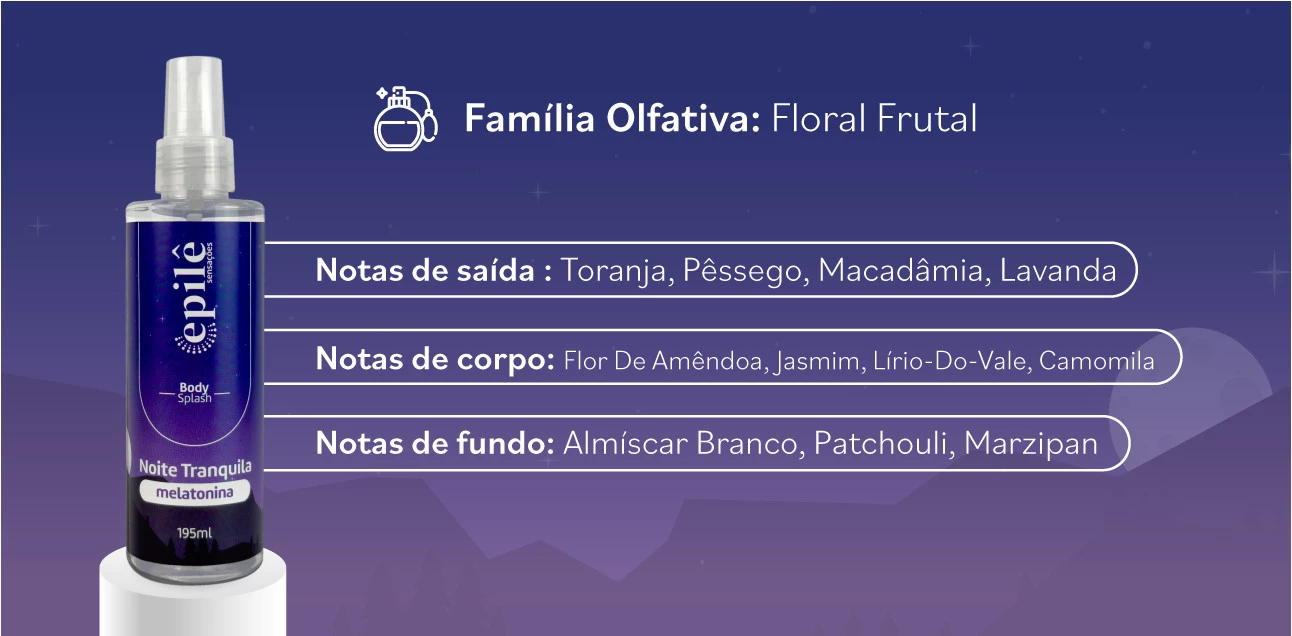The width and height of the screenshot is (1292, 636).
Task: Click the spray bottle cap
Action: (x=194, y=130)
